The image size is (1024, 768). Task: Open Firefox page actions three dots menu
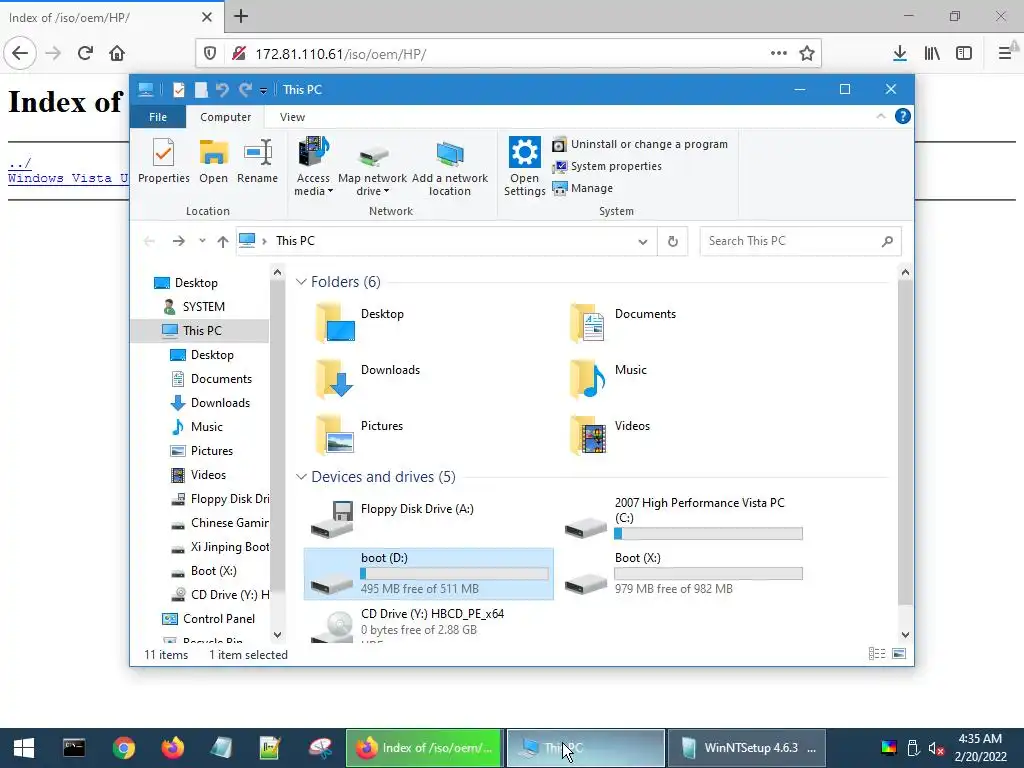pyautogui.click(x=778, y=54)
